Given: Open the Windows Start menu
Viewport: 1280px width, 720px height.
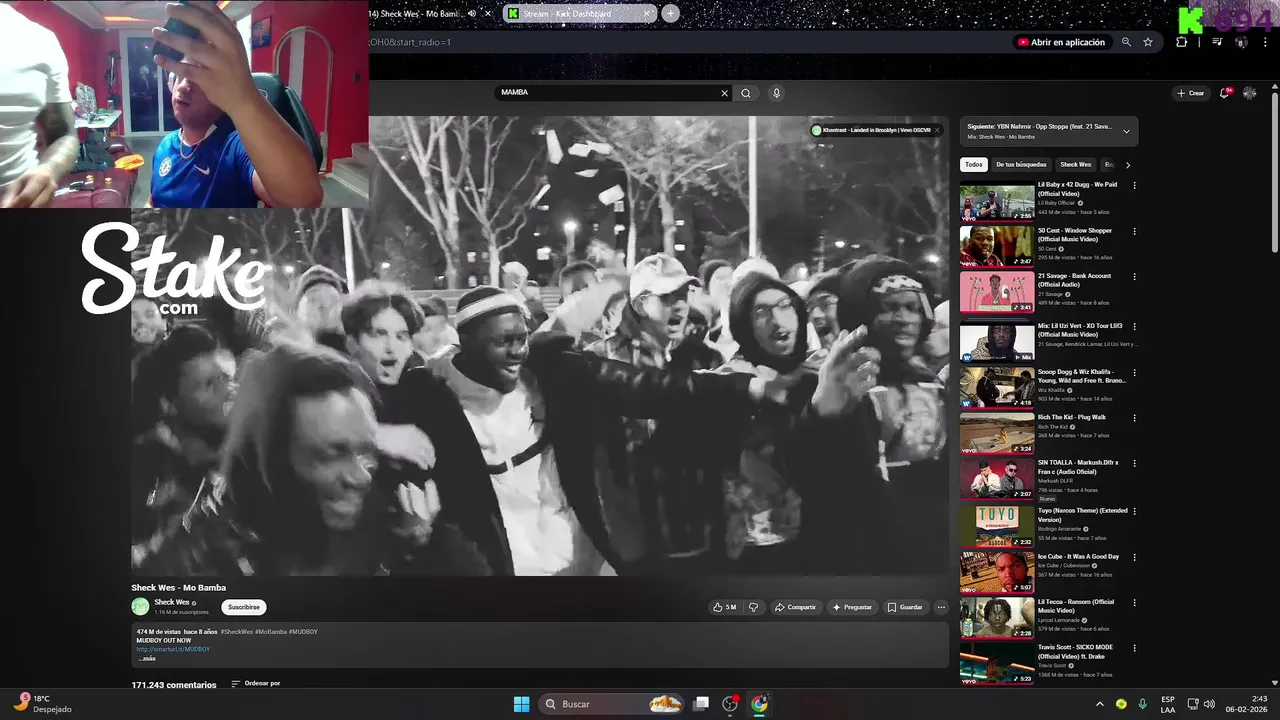Looking at the screenshot, I should coord(521,704).
